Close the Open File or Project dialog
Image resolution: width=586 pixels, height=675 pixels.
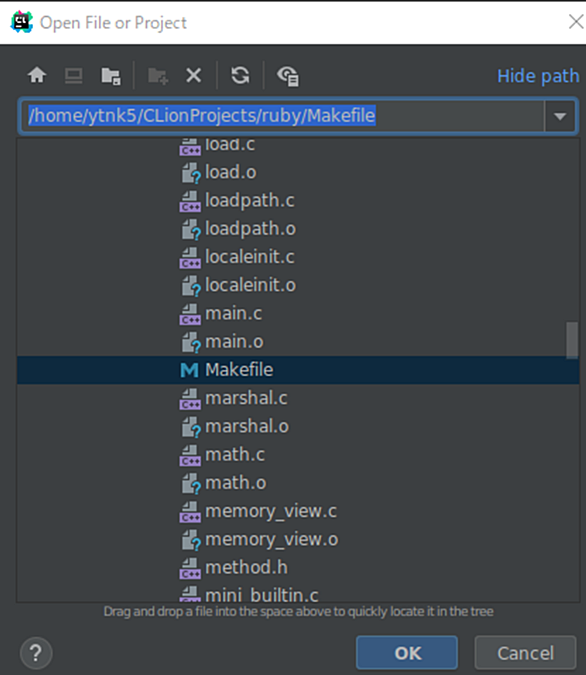(x=576, y=22)
